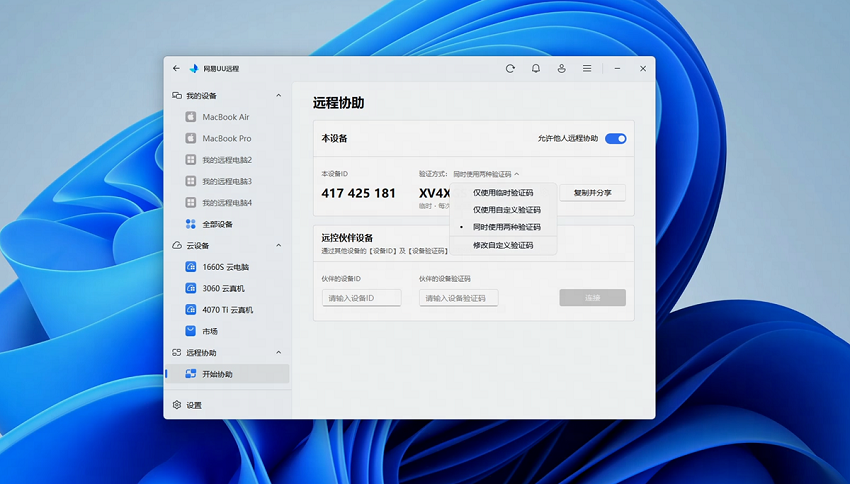Select MacBook Air device
The height and width of the screenshot is (484, 850).
click(225, 117)
